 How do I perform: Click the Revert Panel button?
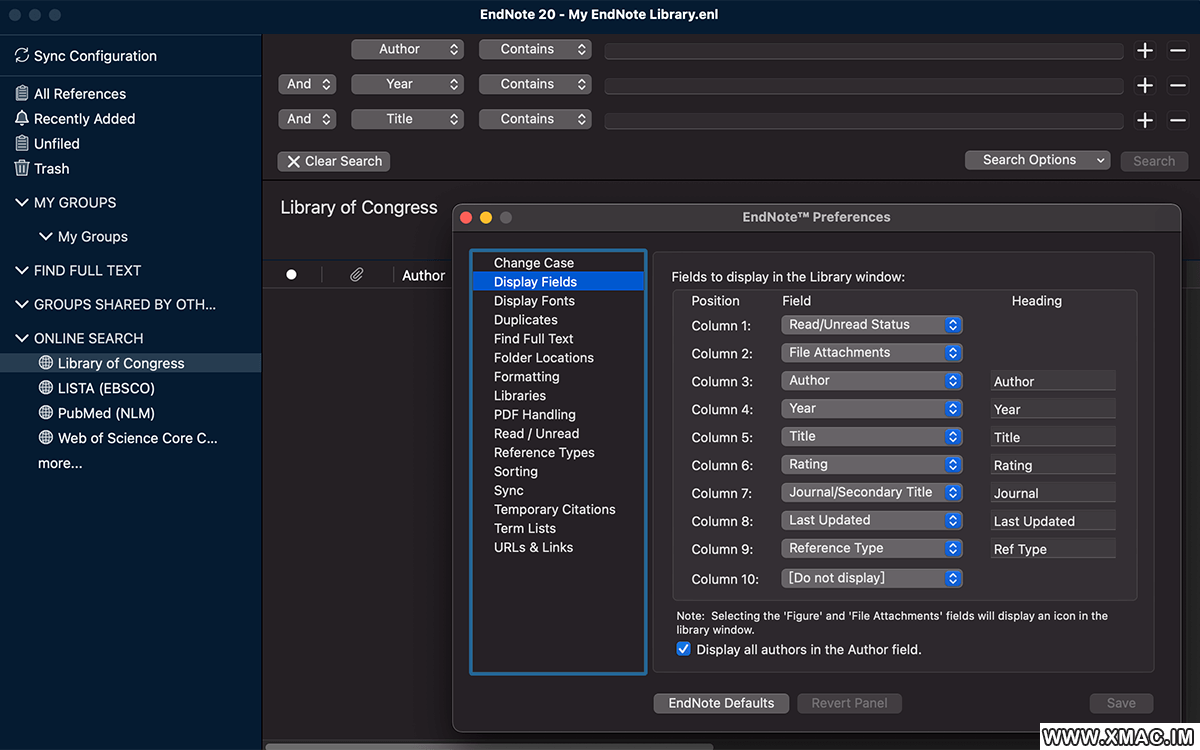point(850,703)
